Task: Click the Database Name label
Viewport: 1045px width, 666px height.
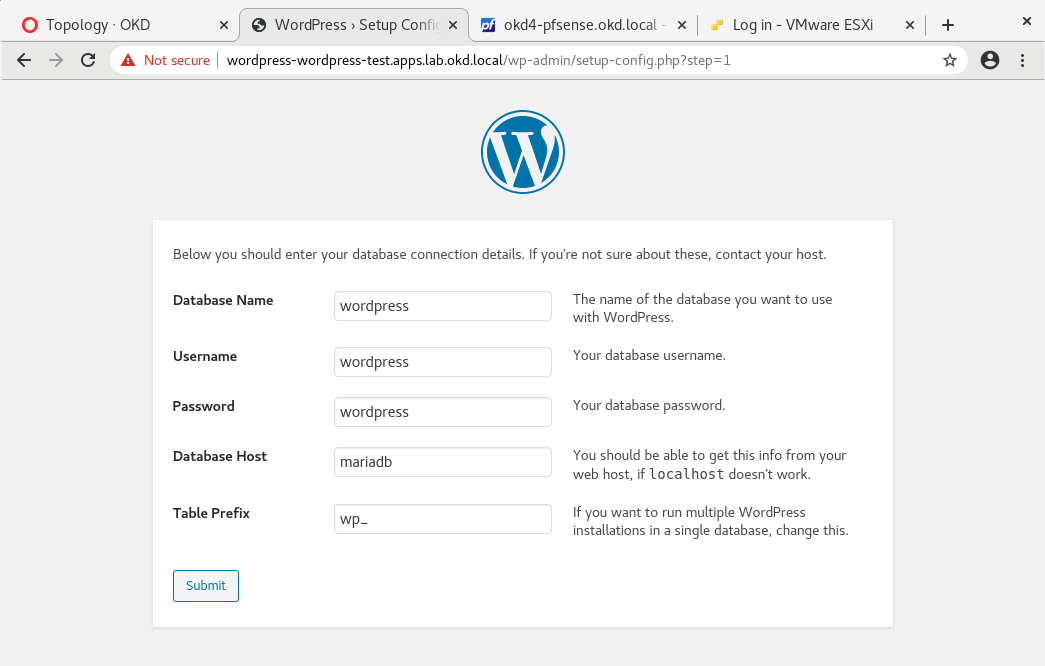Action: pyautogui.click(x=223, y=301)
